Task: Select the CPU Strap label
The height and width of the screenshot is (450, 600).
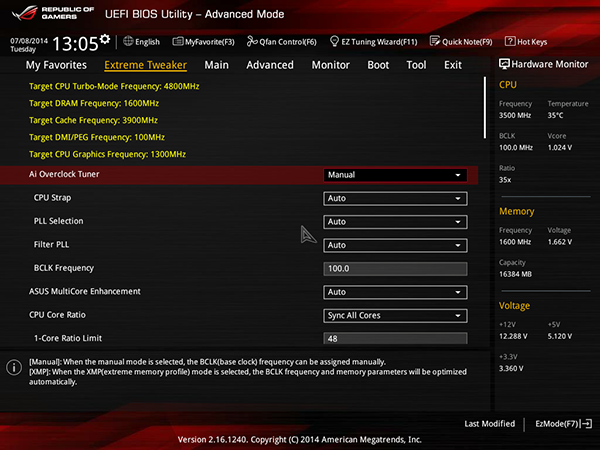Action: click(52, 198)
